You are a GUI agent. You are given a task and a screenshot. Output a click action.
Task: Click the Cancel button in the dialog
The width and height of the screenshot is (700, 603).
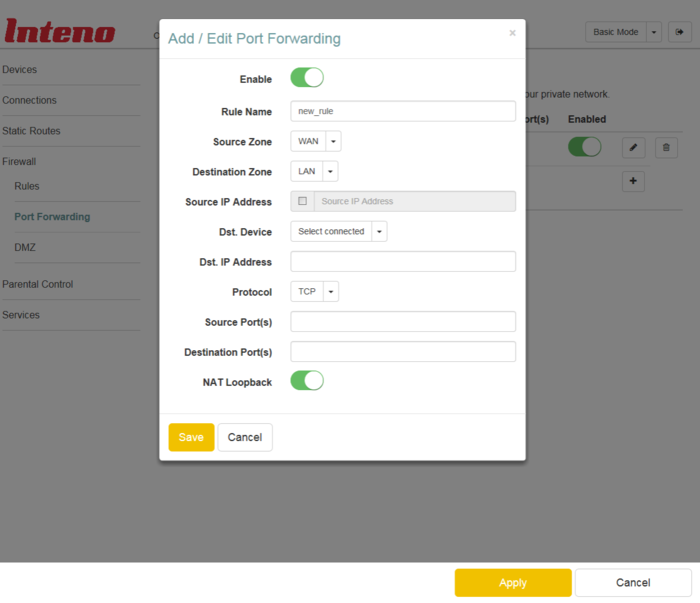pos(245,437)
